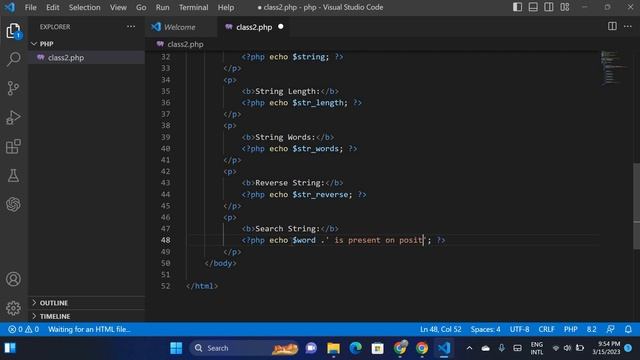Image resolution: width=640 pixels, height=360 pixels.
Task: Open the Accounts menu icon
Action: 13,279
